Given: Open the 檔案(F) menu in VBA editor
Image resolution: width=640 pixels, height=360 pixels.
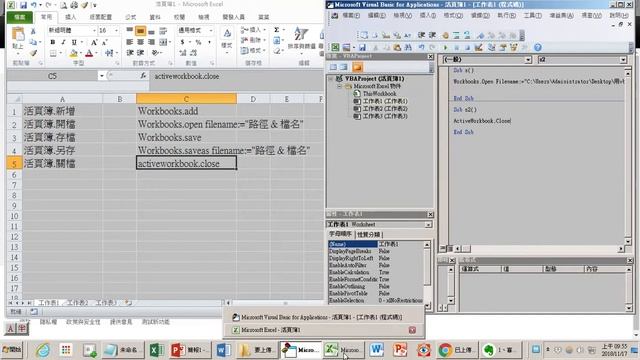Looking at the screenshot, I should coord(351,16).
